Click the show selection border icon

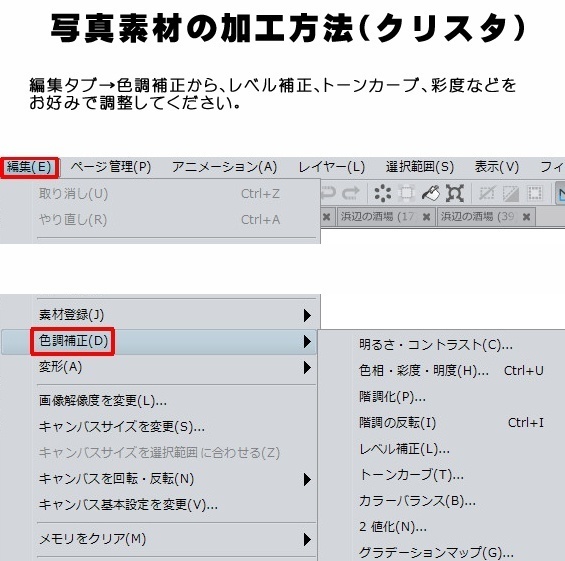(x=535, y=193)
